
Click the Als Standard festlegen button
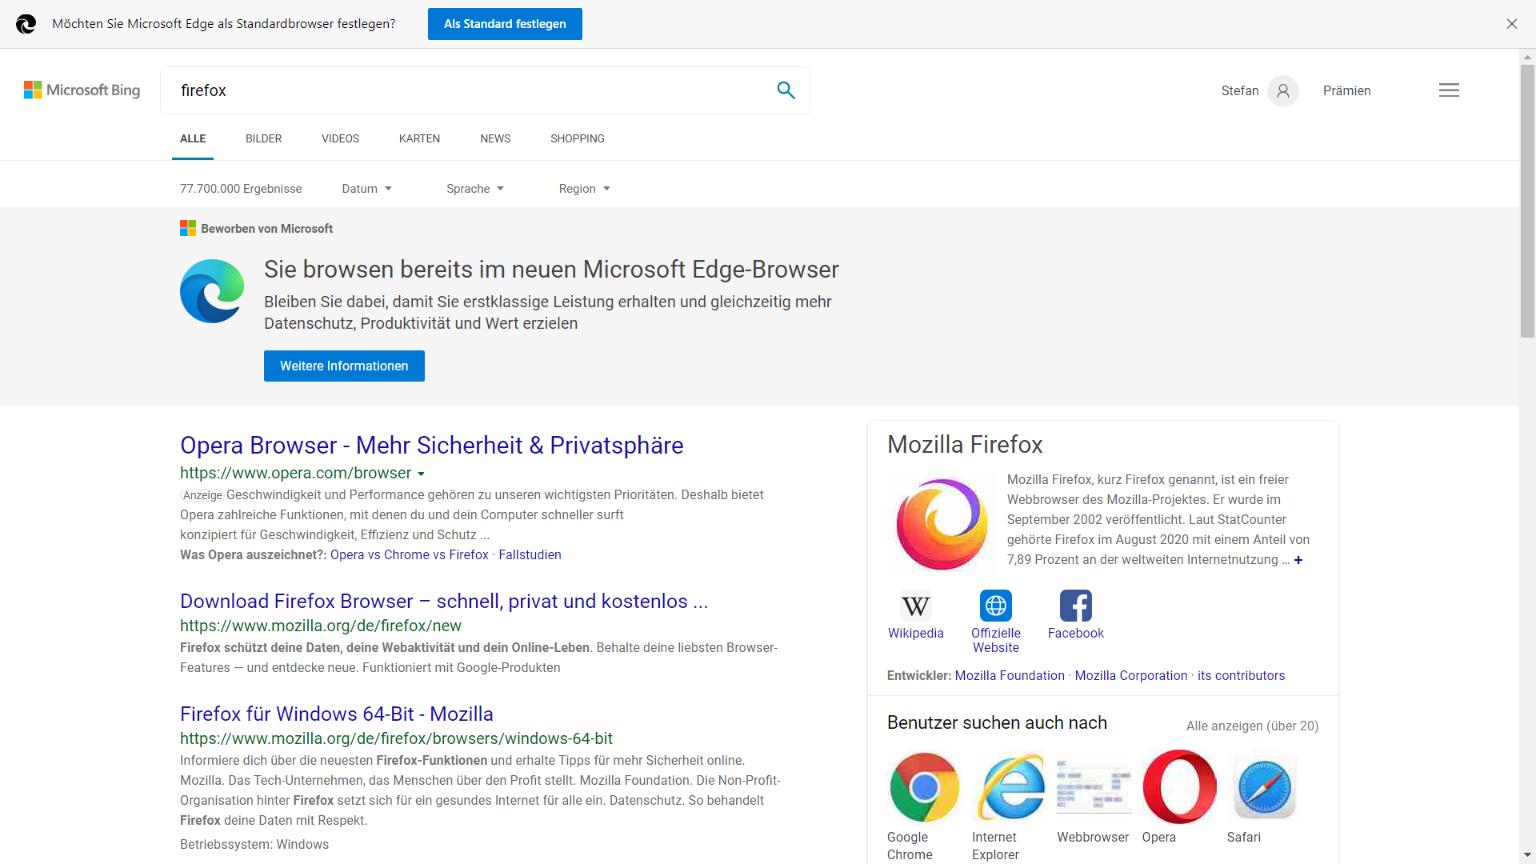[505, 24]
